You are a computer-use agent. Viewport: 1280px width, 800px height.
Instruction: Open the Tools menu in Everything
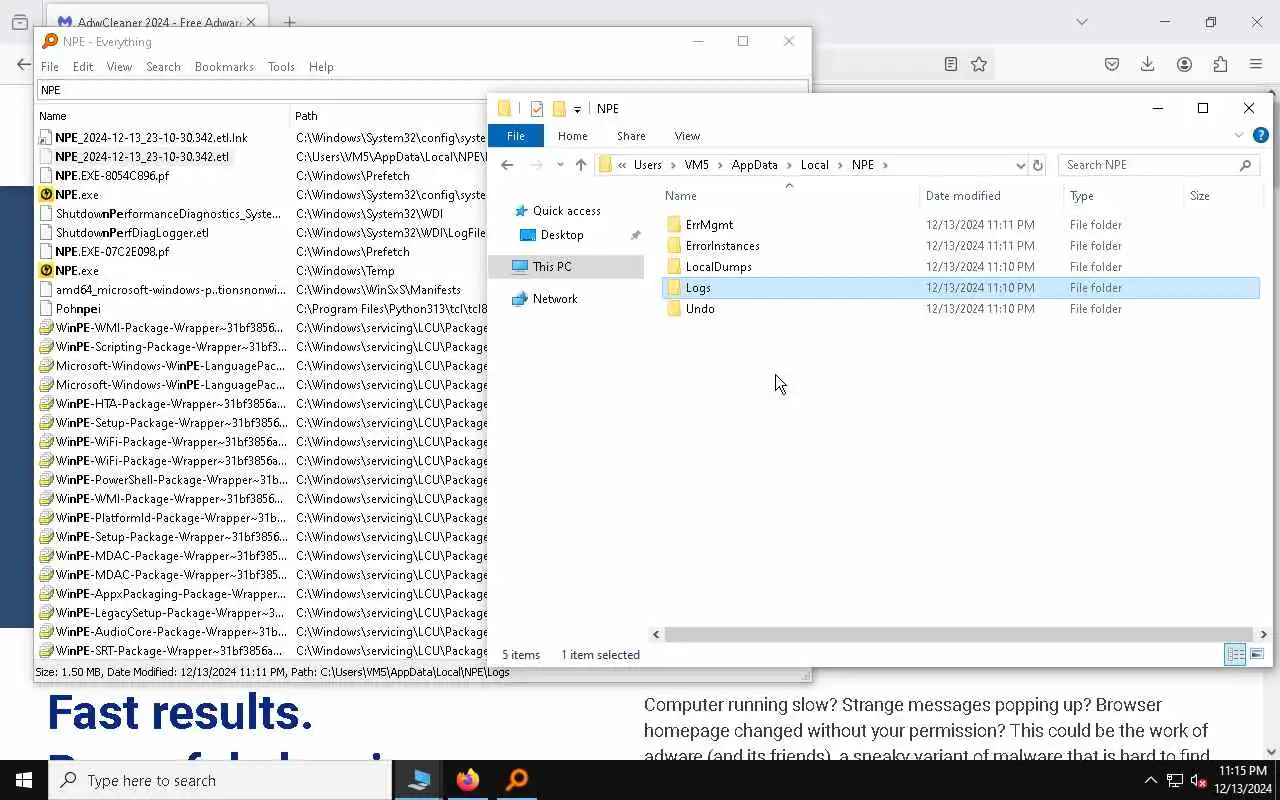pyautogui.click(x=281, y=67)
